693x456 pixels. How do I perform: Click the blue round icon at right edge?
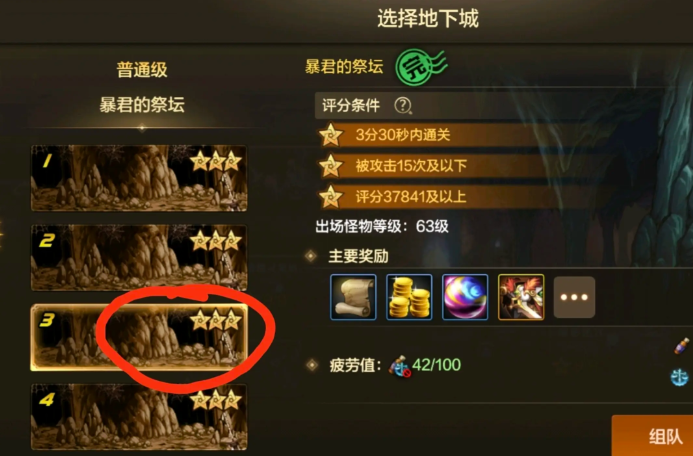point(680,377)
